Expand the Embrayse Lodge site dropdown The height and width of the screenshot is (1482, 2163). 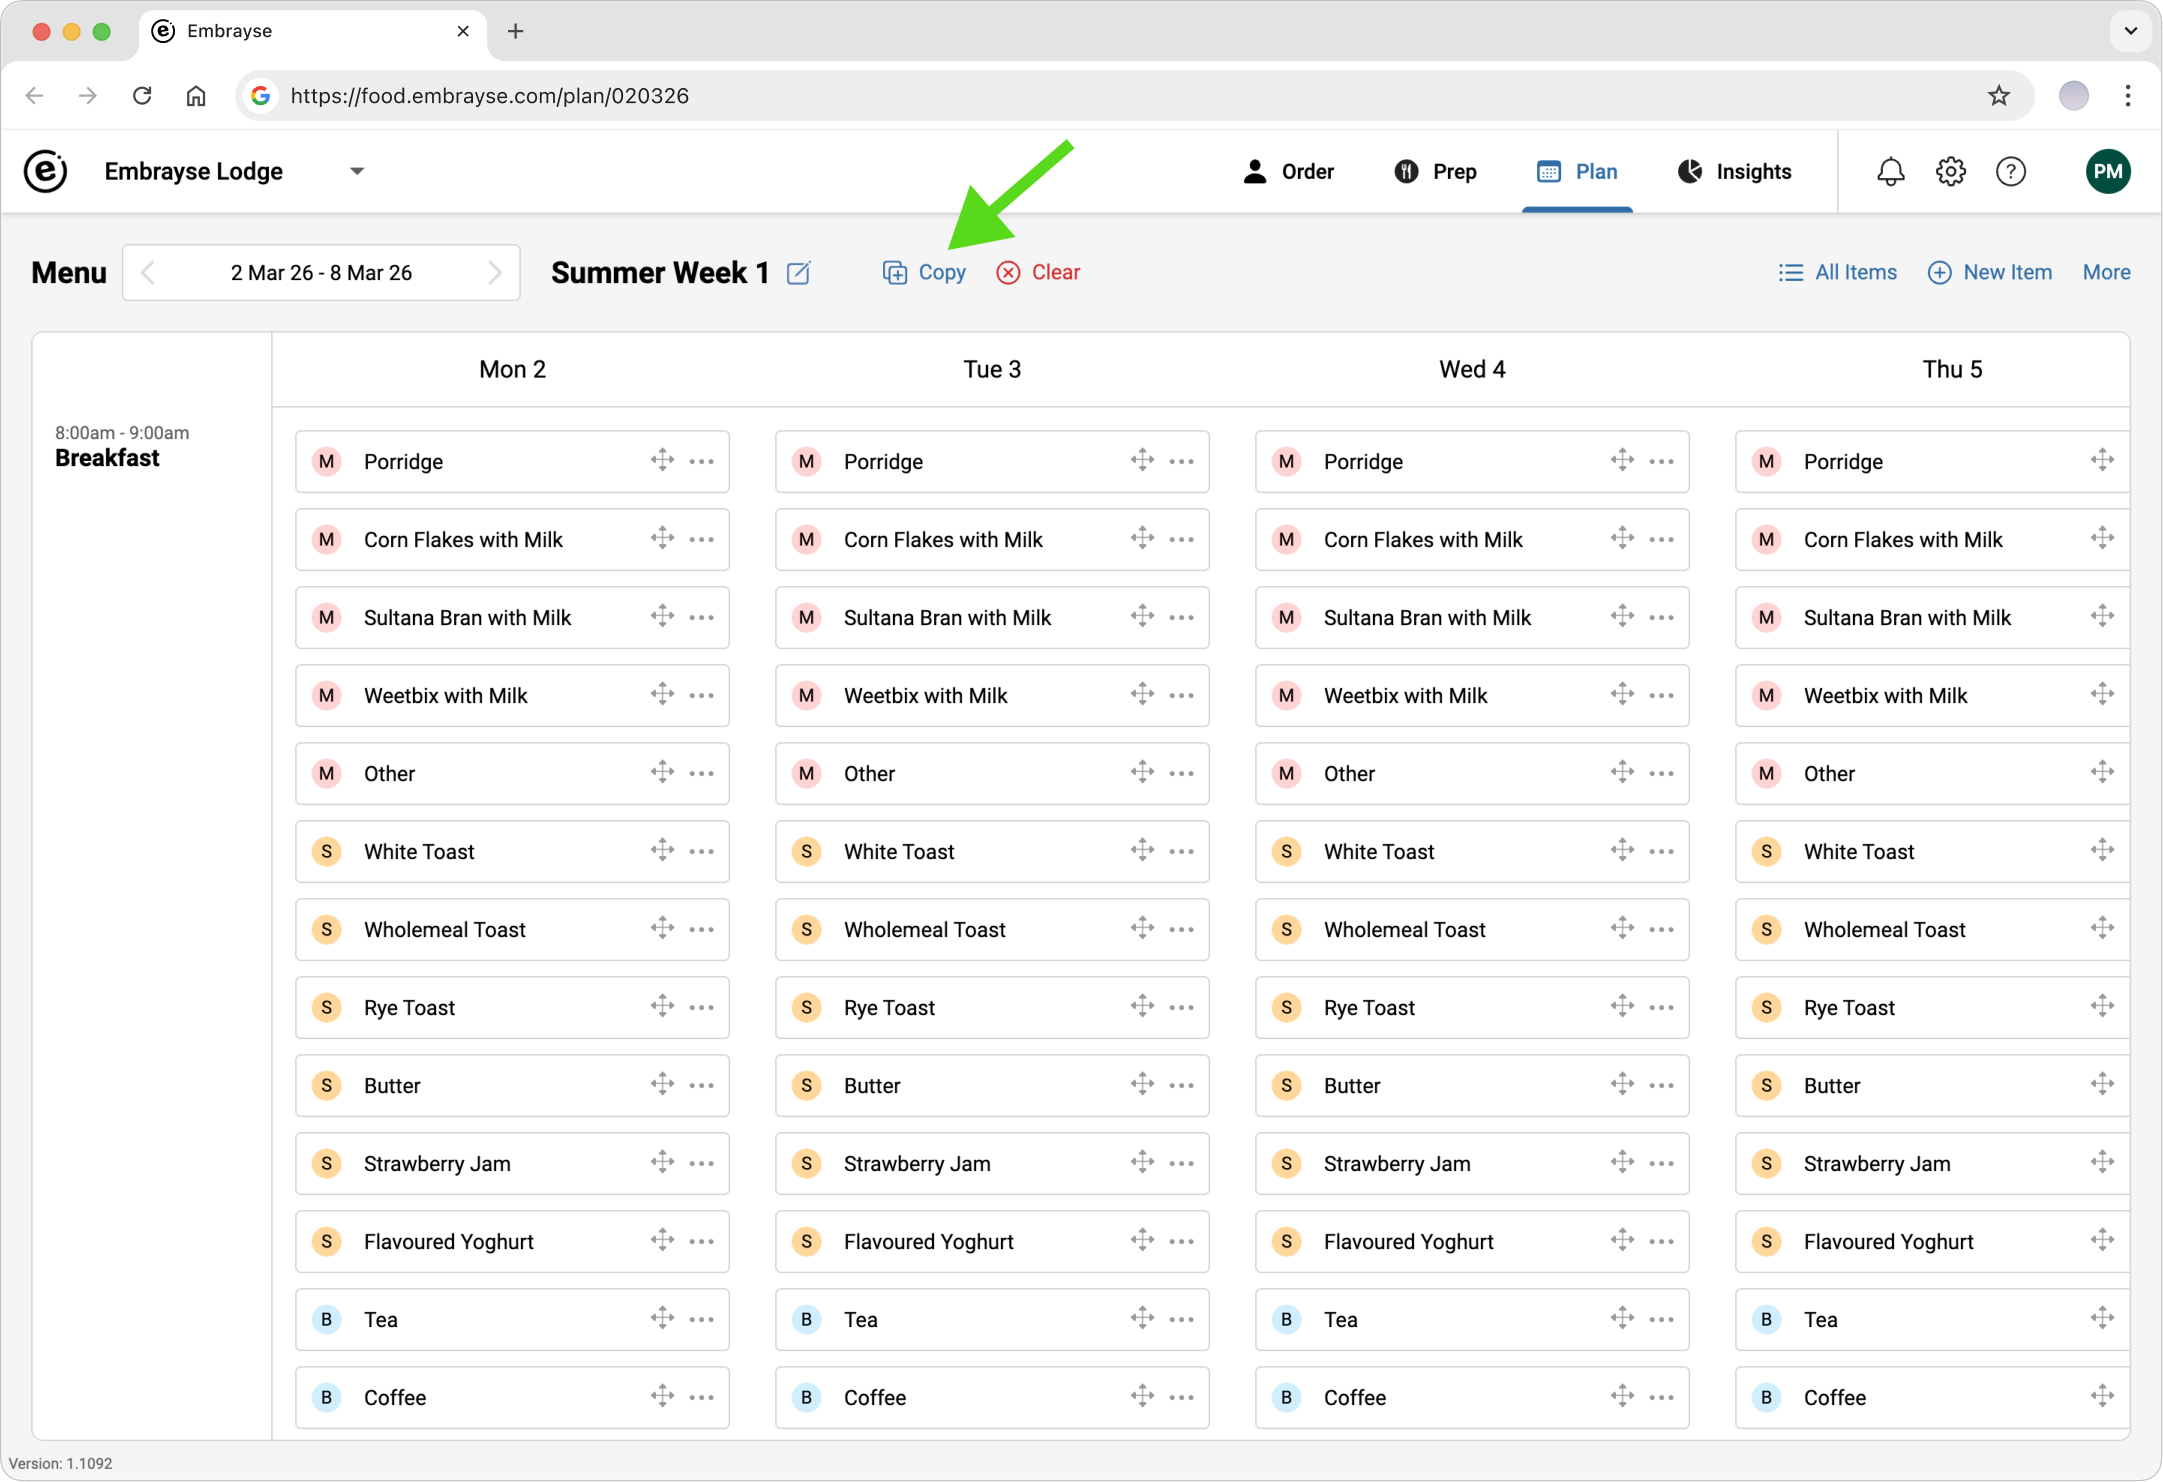point(357,172)
